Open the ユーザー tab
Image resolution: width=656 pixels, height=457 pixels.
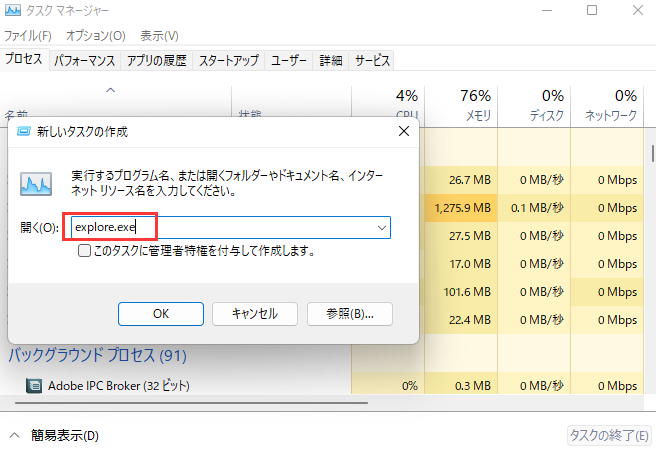click(289, 60)
